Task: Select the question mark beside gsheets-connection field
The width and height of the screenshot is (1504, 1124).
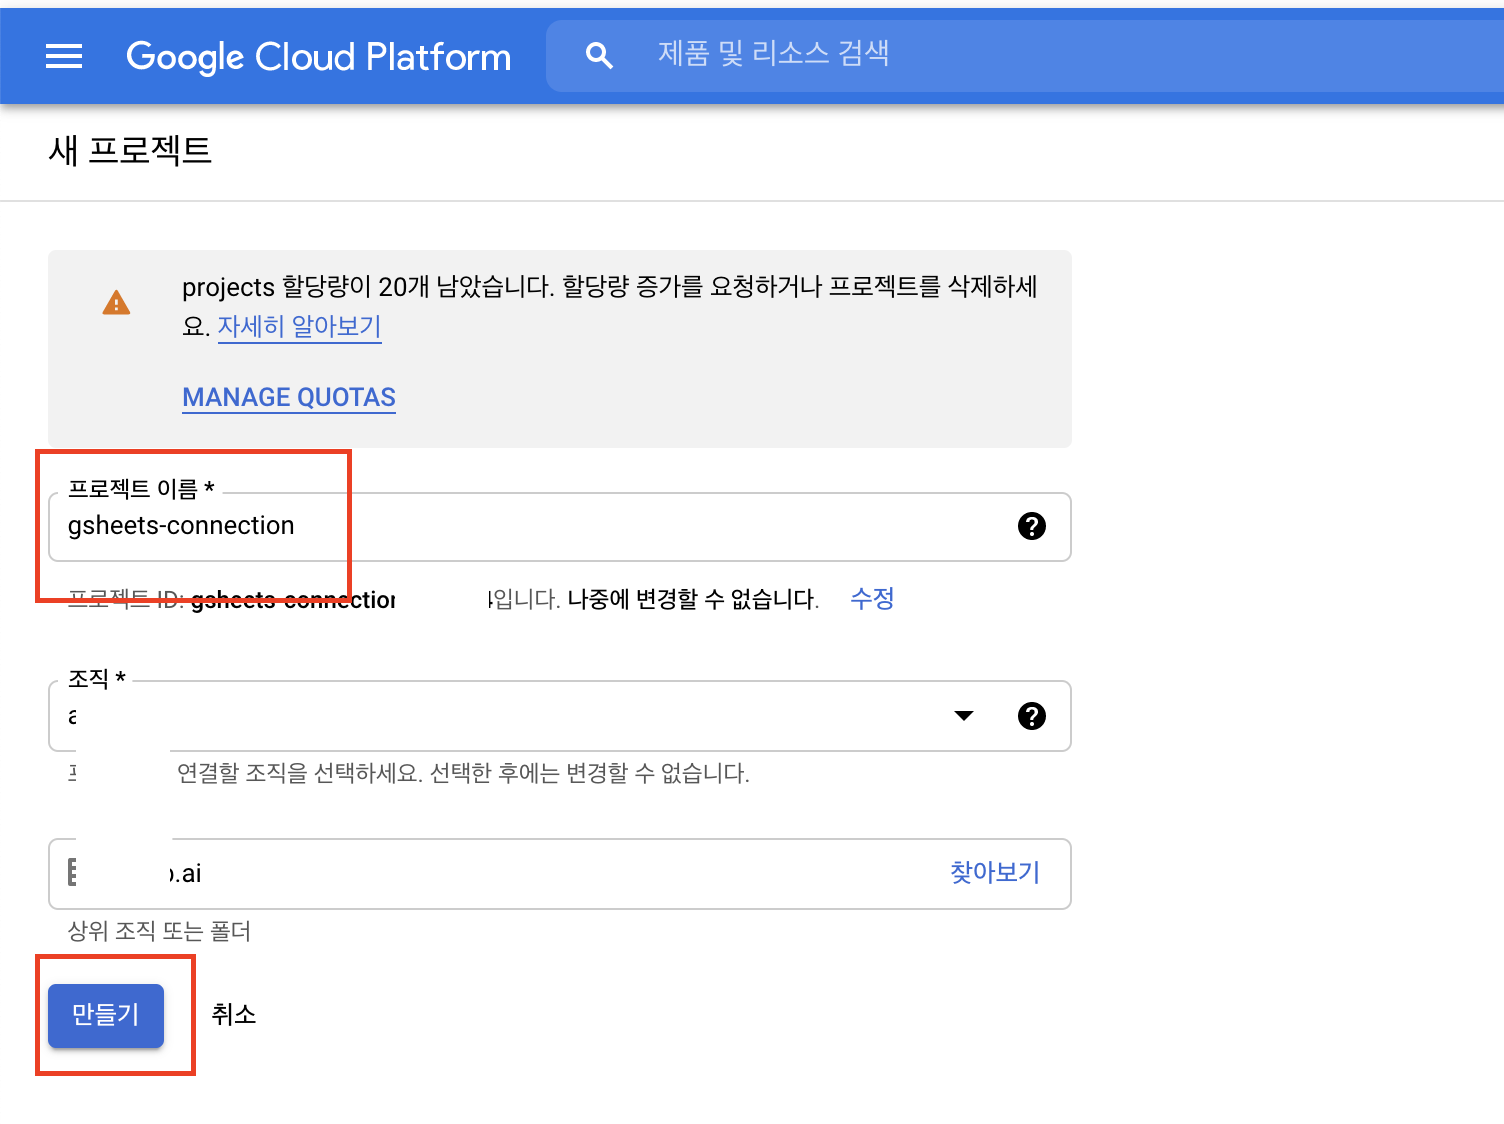Action: click(x=1032, y=527)
